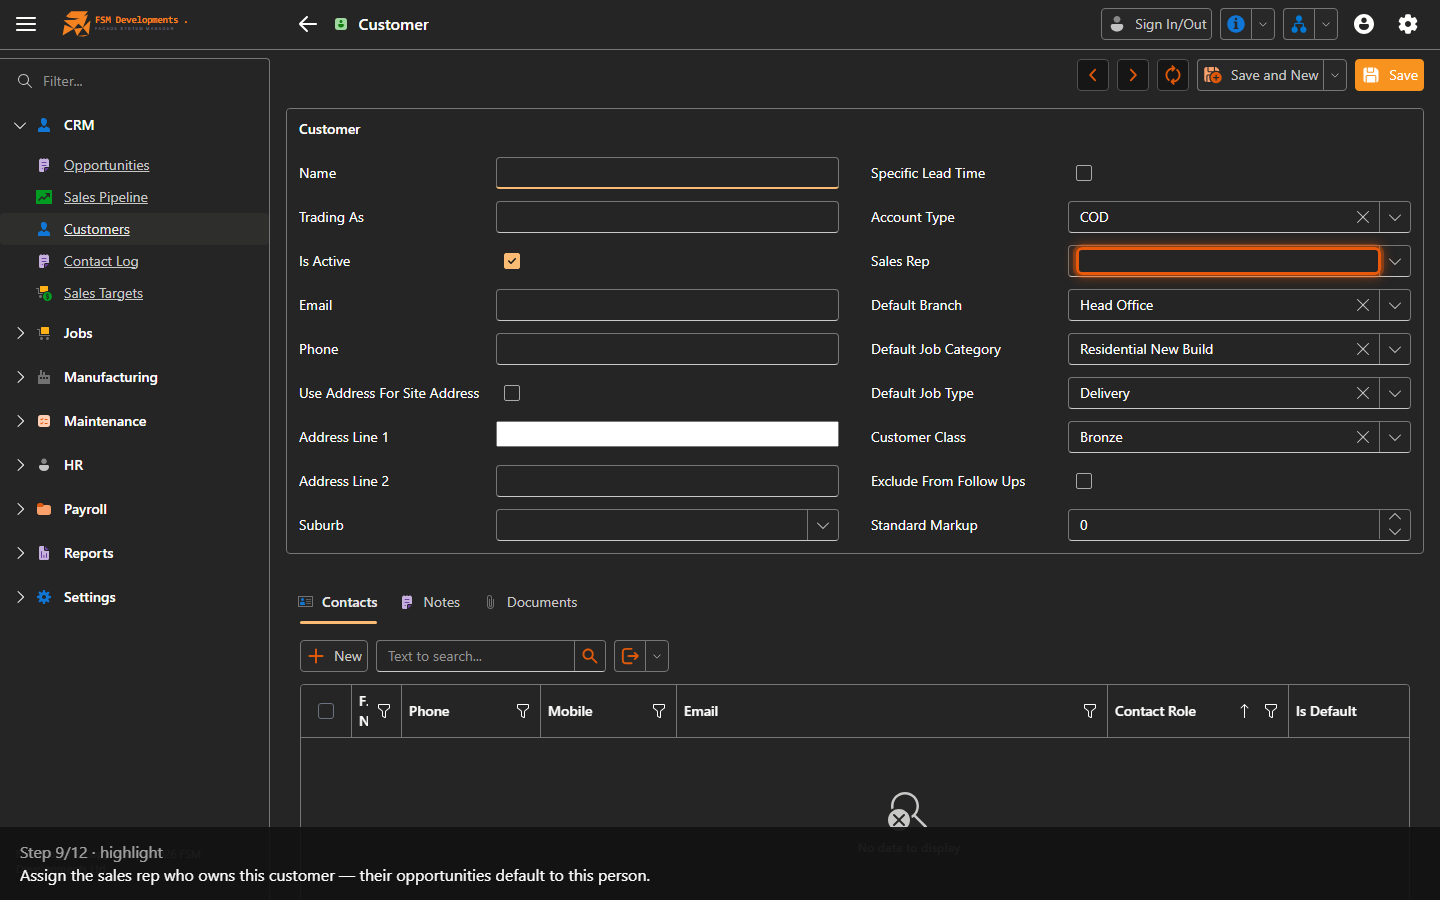
Task: Open the Sales Rep dropdown arrow
Action: 1395,261
